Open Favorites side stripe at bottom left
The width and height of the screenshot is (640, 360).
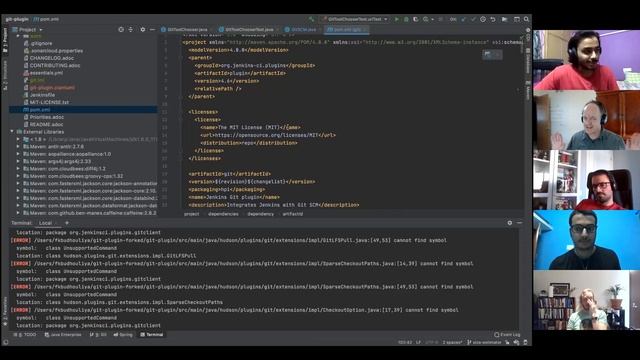pyautogui.click(x=5, y=311)
